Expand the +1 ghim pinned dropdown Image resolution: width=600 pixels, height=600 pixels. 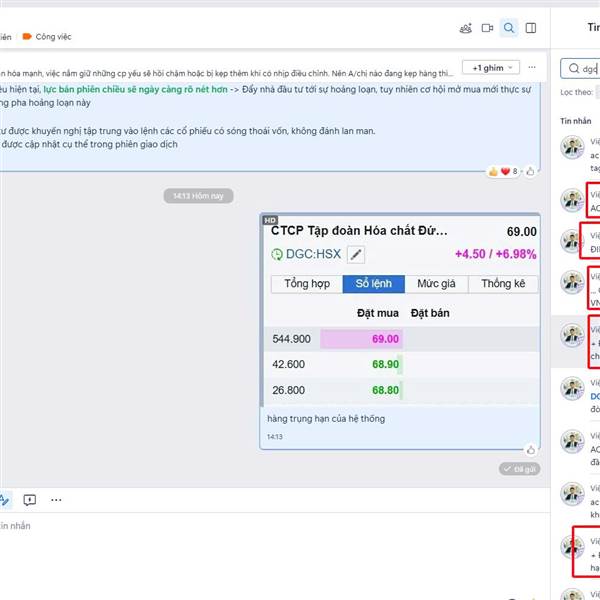pos(491,68)
